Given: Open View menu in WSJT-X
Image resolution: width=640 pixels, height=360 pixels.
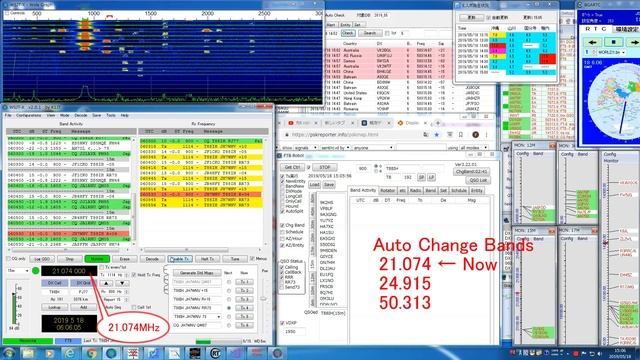Looking at the screenshot, I should click(x=51, y=116).
